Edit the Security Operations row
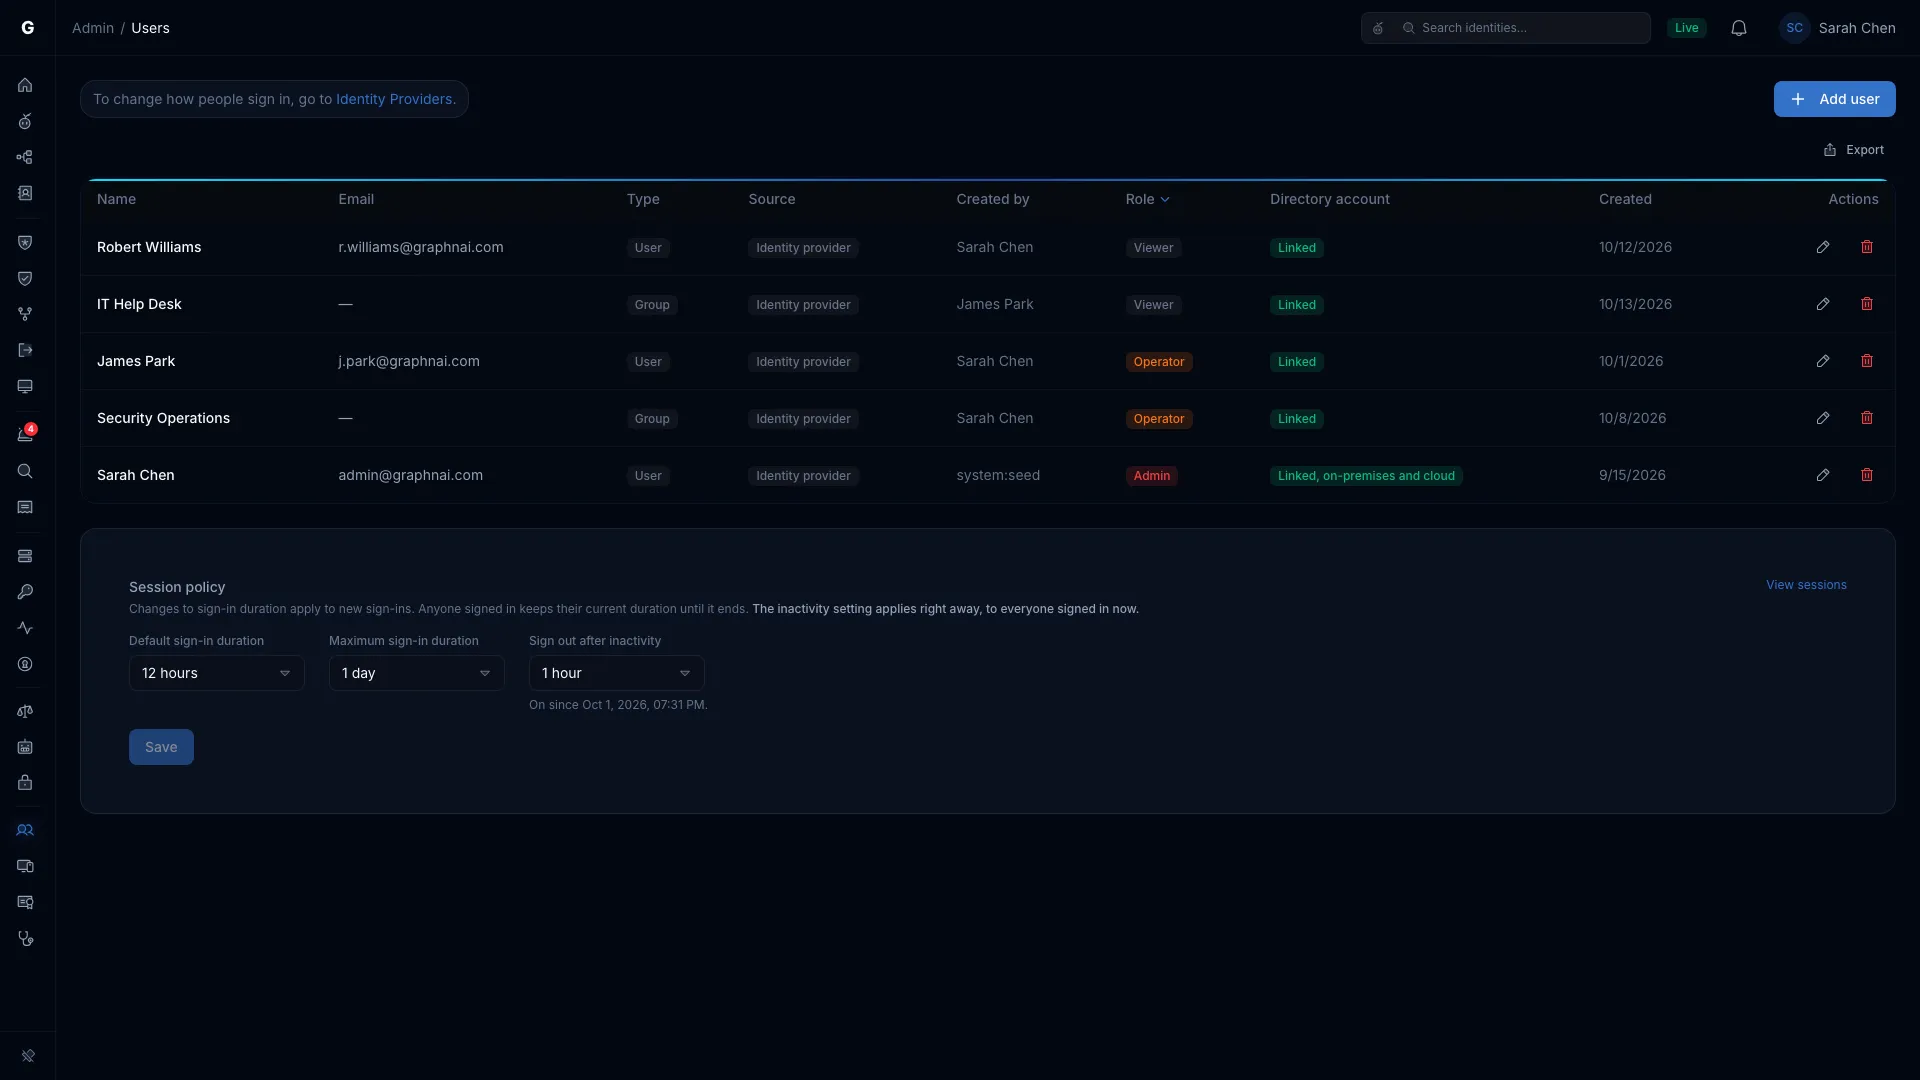Viewport: 1920px width, 1080px height. 1823,418
